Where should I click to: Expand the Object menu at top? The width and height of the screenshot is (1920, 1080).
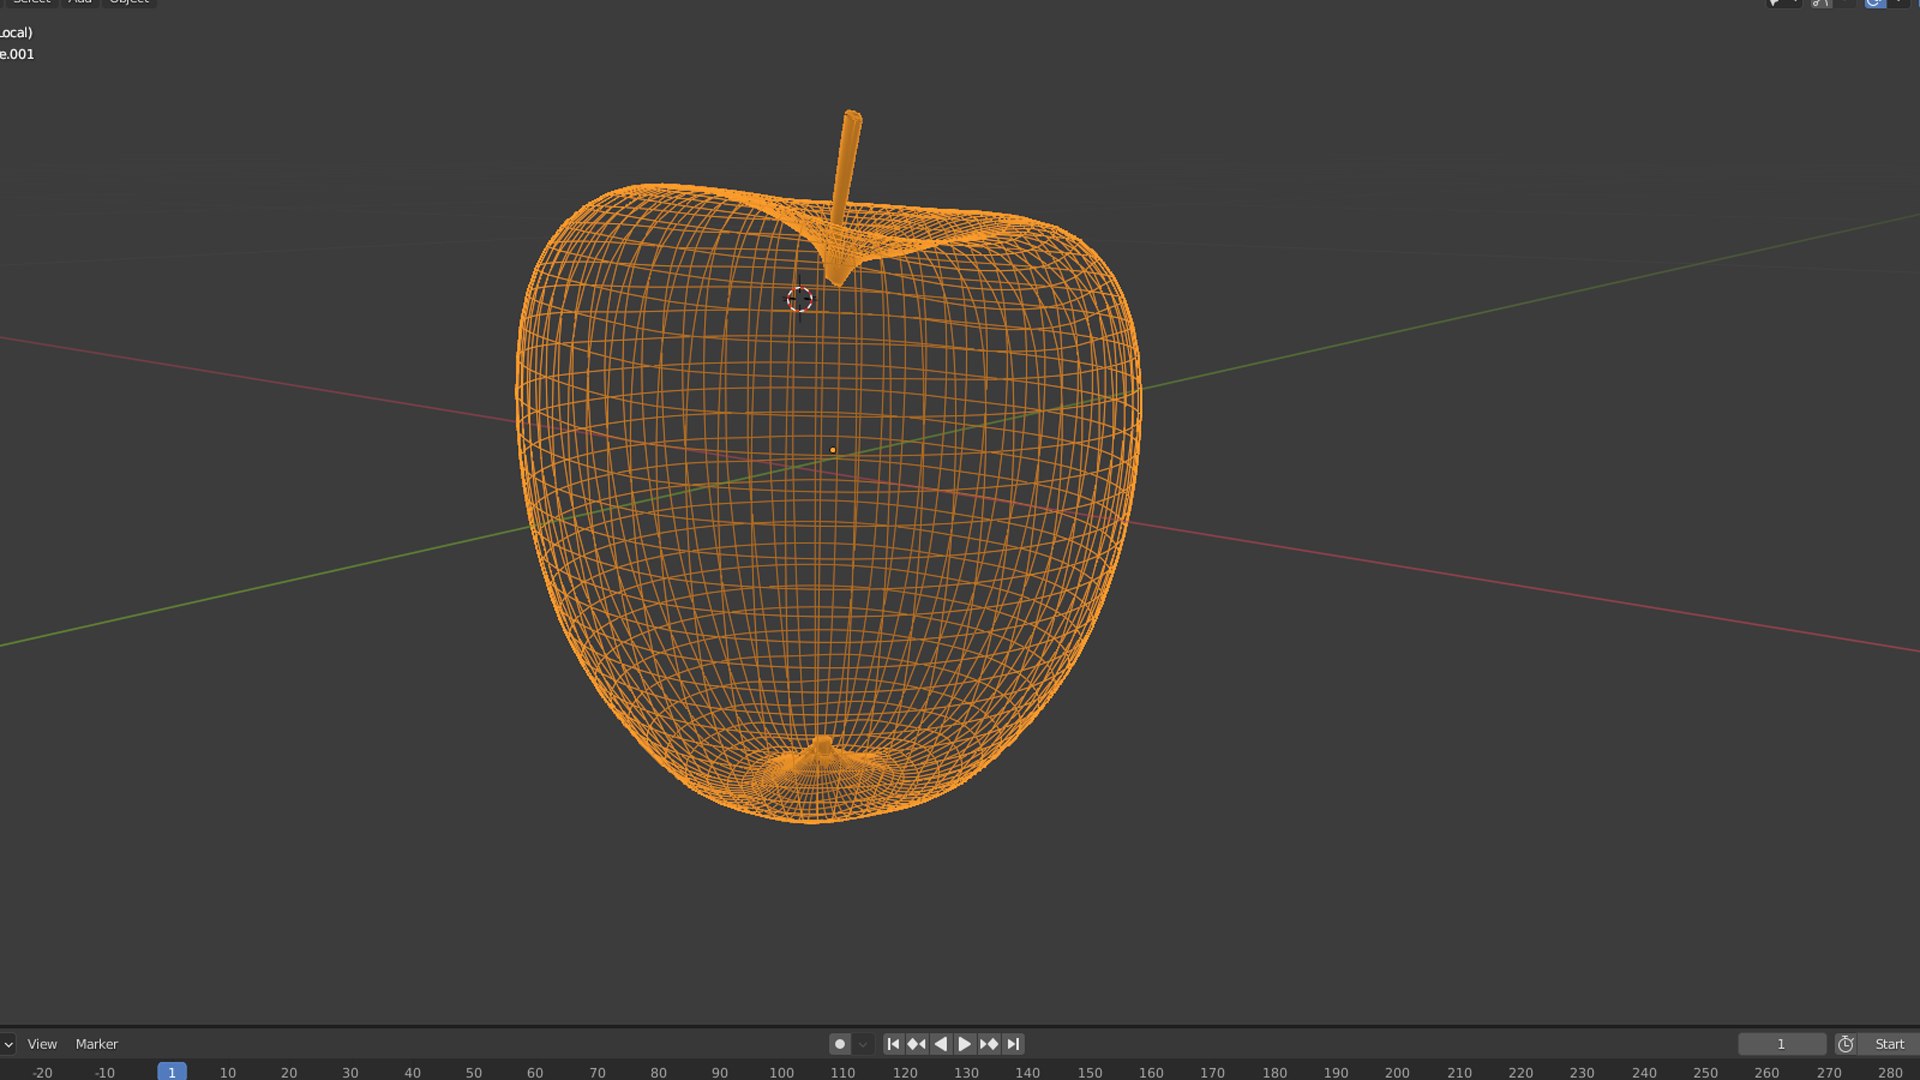[129, 1]
